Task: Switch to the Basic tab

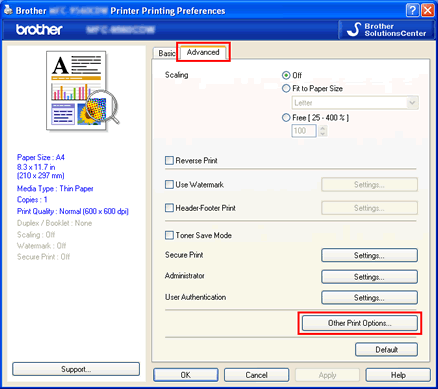Action: click(x=166, y=53)
